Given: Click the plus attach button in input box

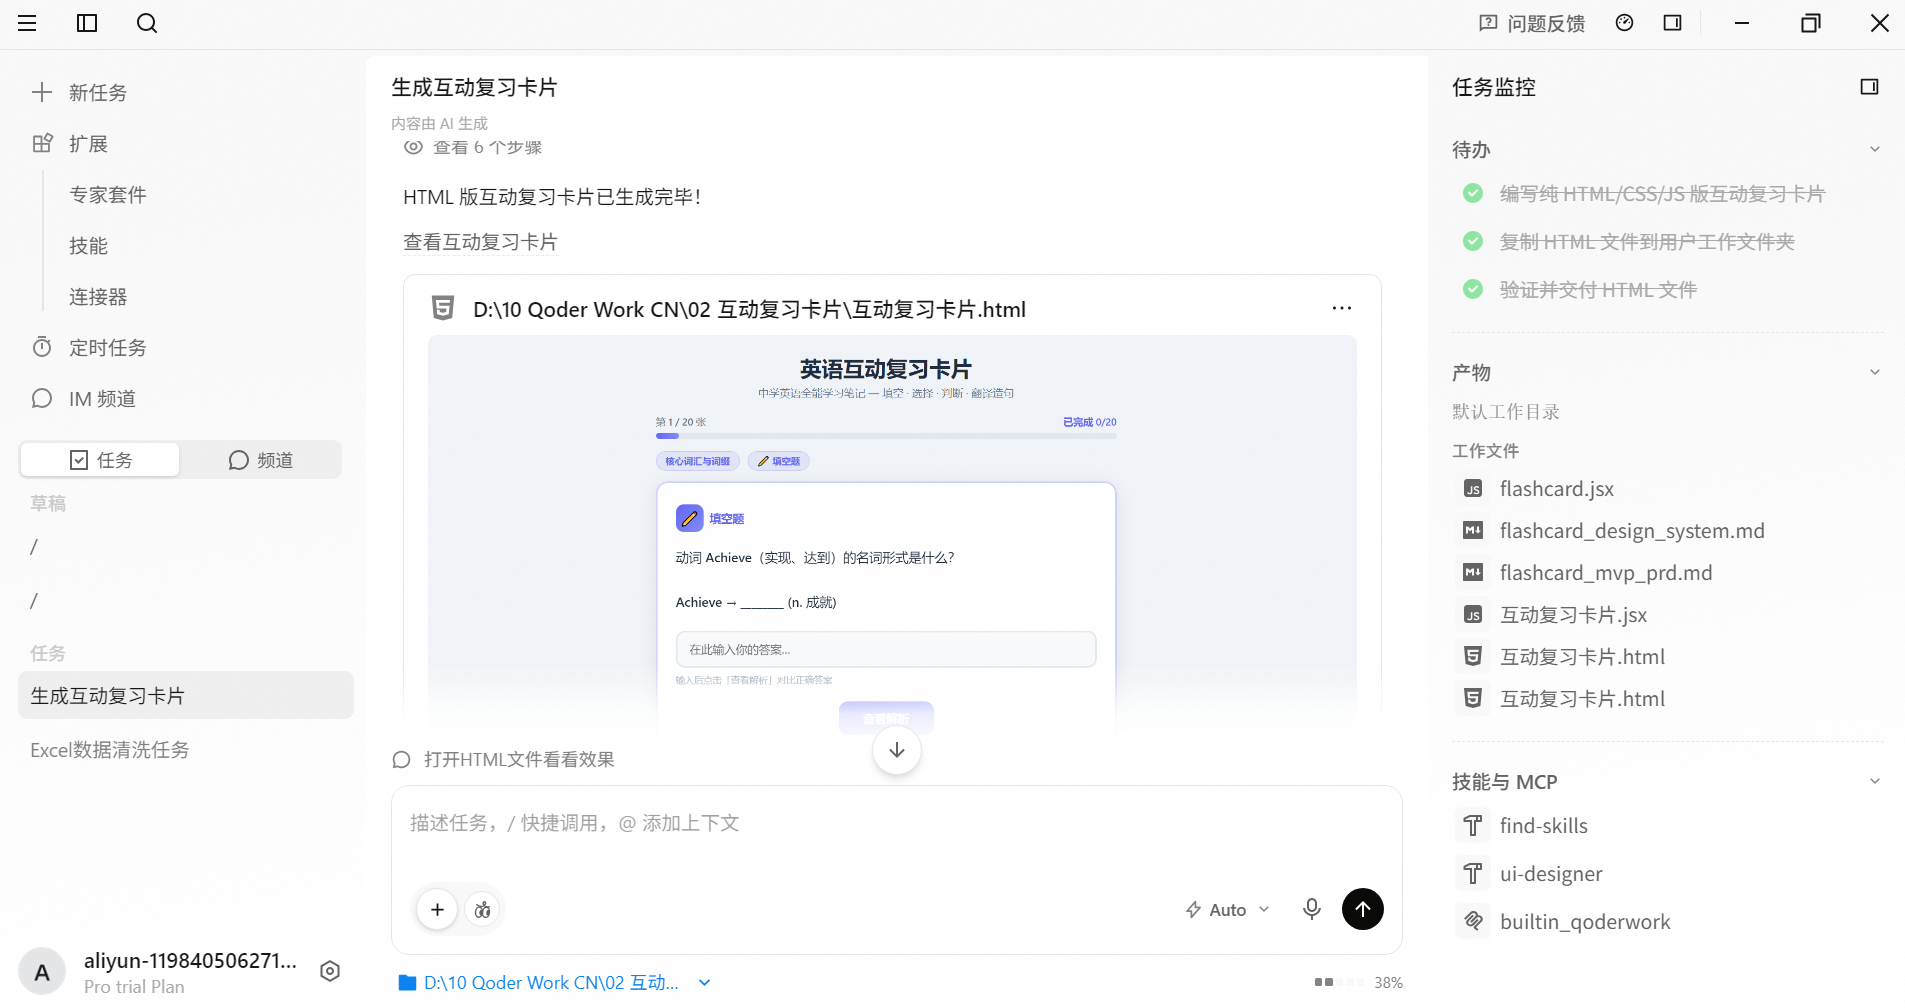Looking at the screenshot, I should pos(437,909).
